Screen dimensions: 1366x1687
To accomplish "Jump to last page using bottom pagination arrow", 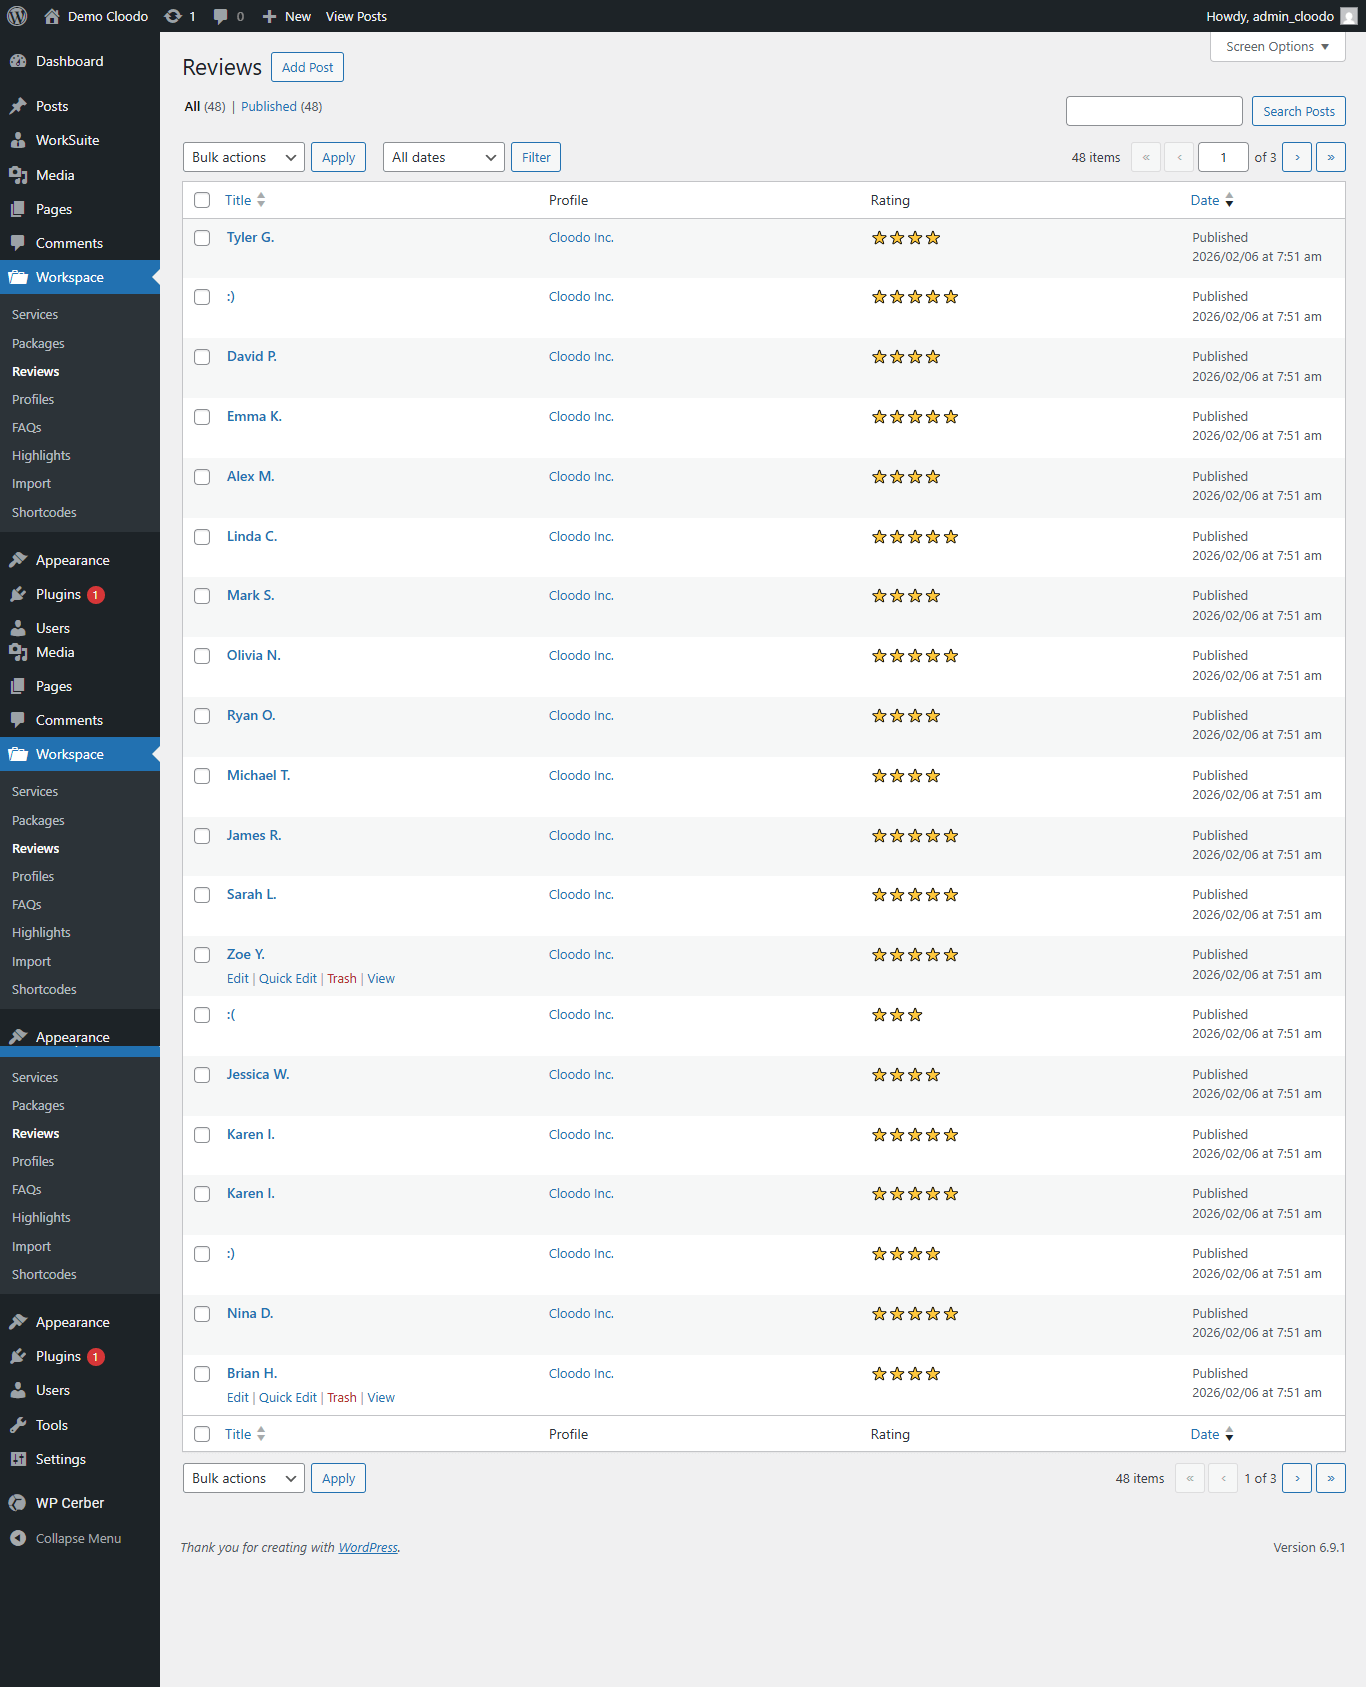I will coord(1331,1478).
